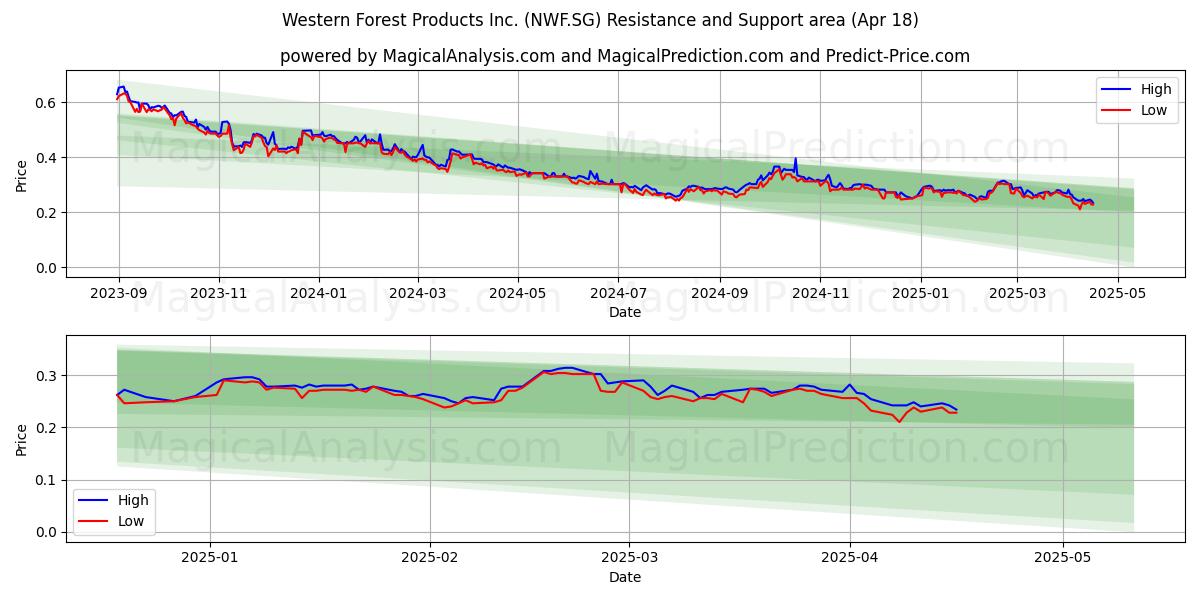Click the '0.4' y-axis tick of the top chart
Viewport: 1200px width, 600px height.
click(48, 158)
